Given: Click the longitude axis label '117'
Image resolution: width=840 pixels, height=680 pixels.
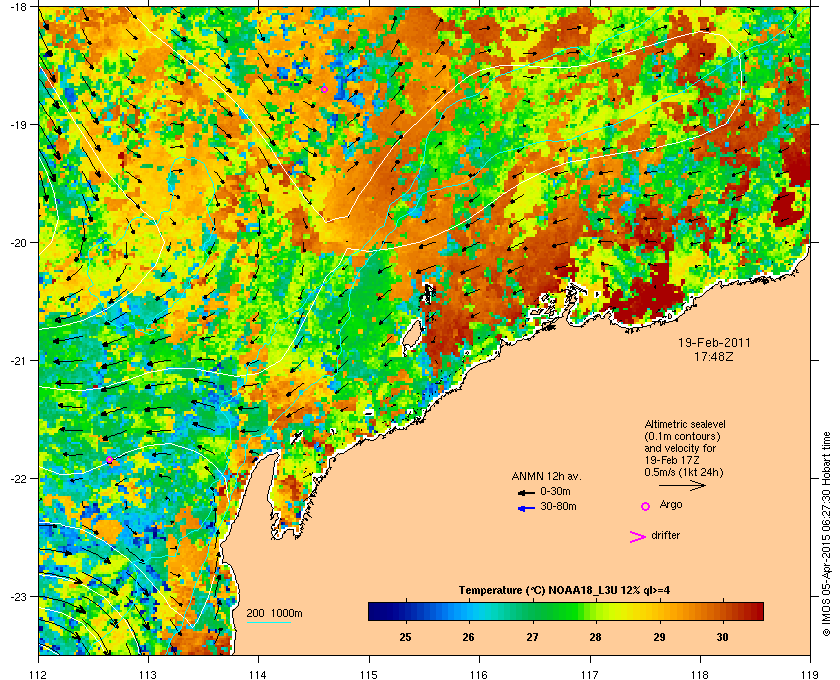Looking at the screenshot, I should 590,674.
